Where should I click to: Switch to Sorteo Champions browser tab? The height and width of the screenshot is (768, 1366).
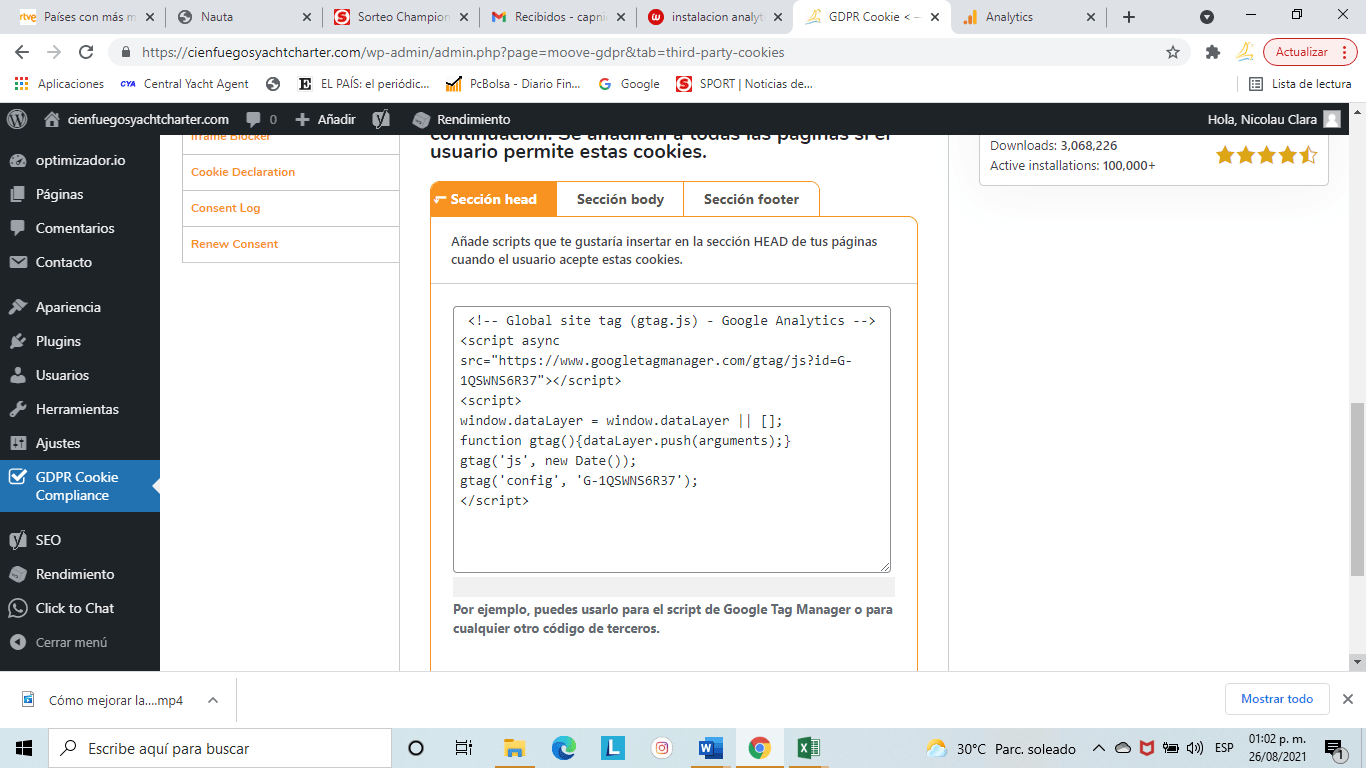[401, 17]
